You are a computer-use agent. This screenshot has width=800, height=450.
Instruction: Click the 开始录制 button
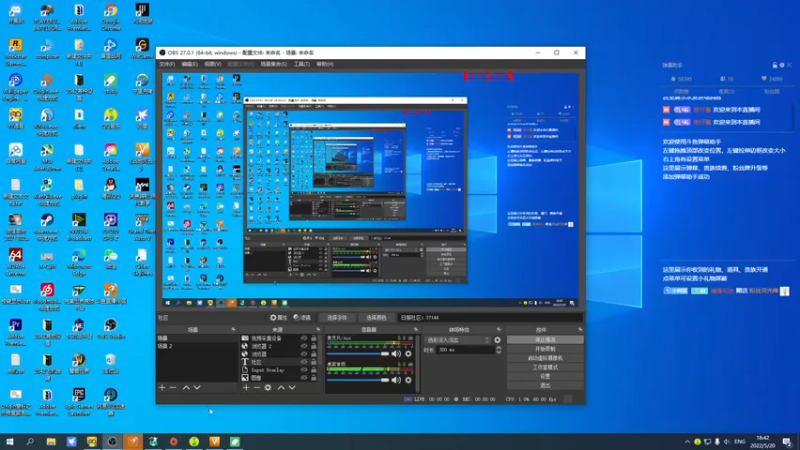click(x=545, y=349)
